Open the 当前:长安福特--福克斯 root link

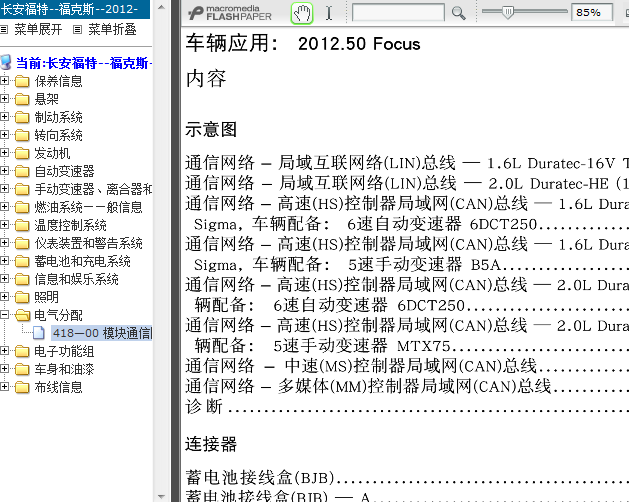click(x=84, y=63)
